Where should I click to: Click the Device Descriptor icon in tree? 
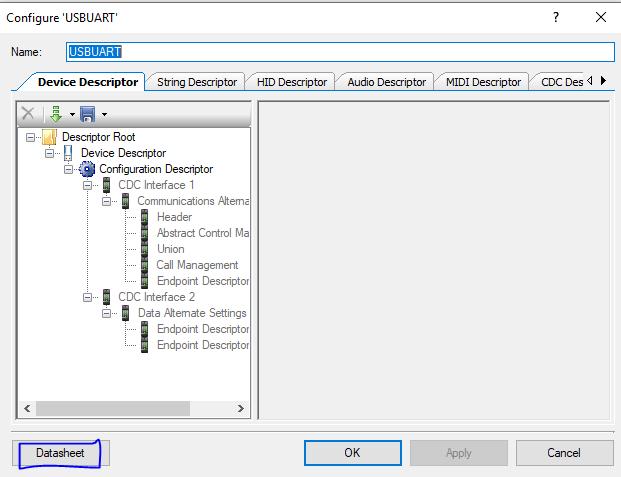coord(69,153)
